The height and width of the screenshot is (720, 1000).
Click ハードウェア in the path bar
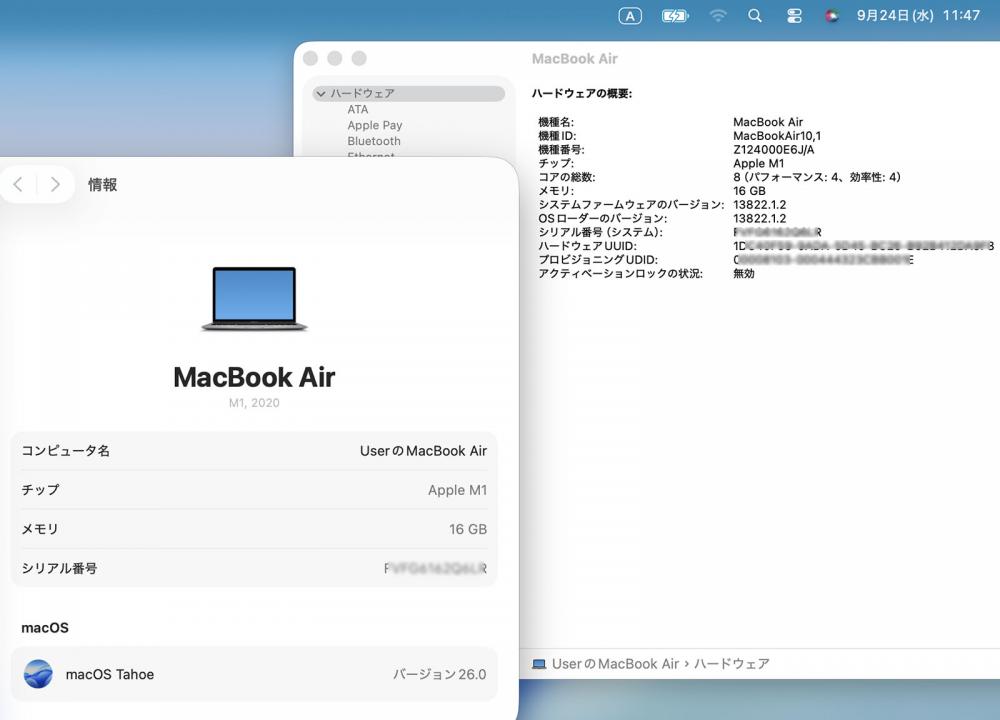click(732, 664)
